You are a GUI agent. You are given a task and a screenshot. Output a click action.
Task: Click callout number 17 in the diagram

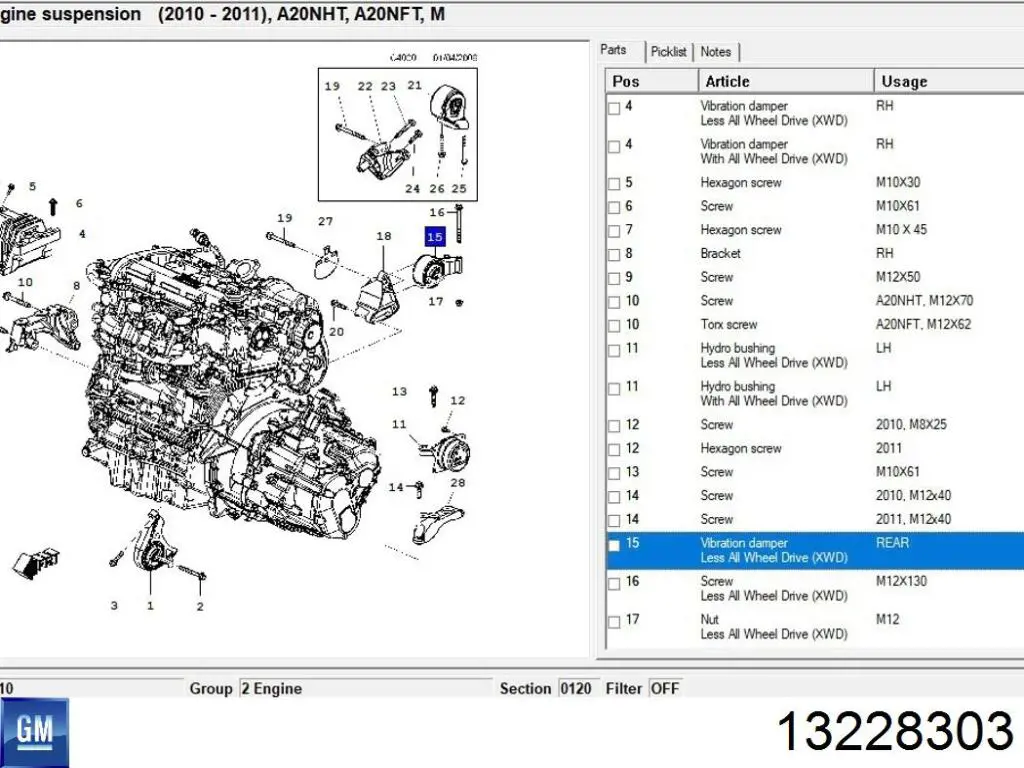[436, 301]
